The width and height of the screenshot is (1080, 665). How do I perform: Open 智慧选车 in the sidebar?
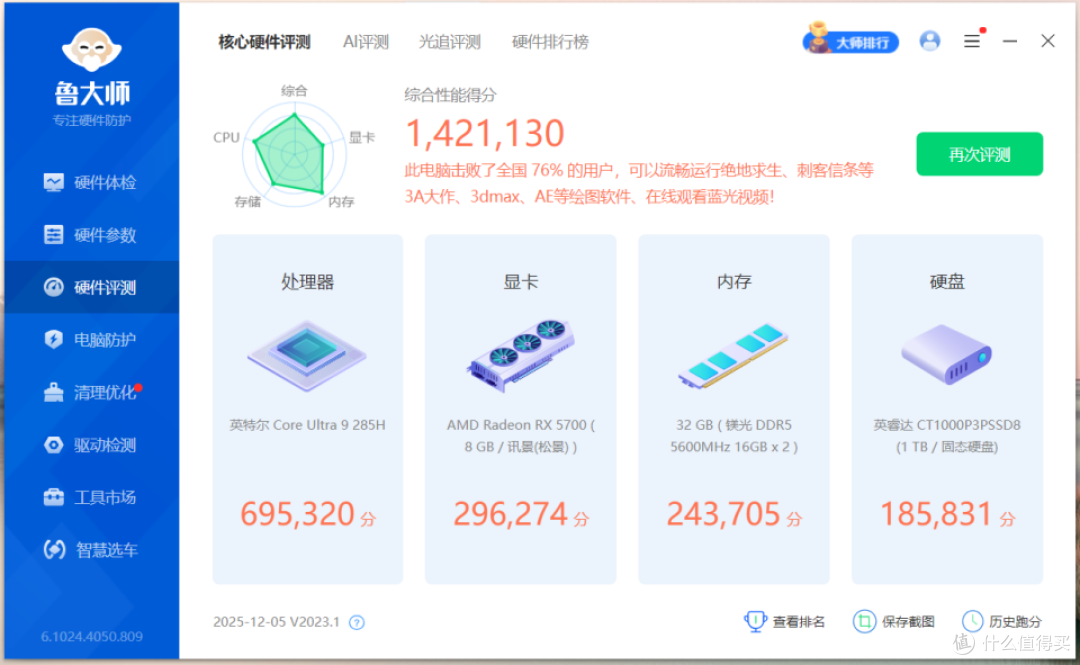[x=91, y=549]
